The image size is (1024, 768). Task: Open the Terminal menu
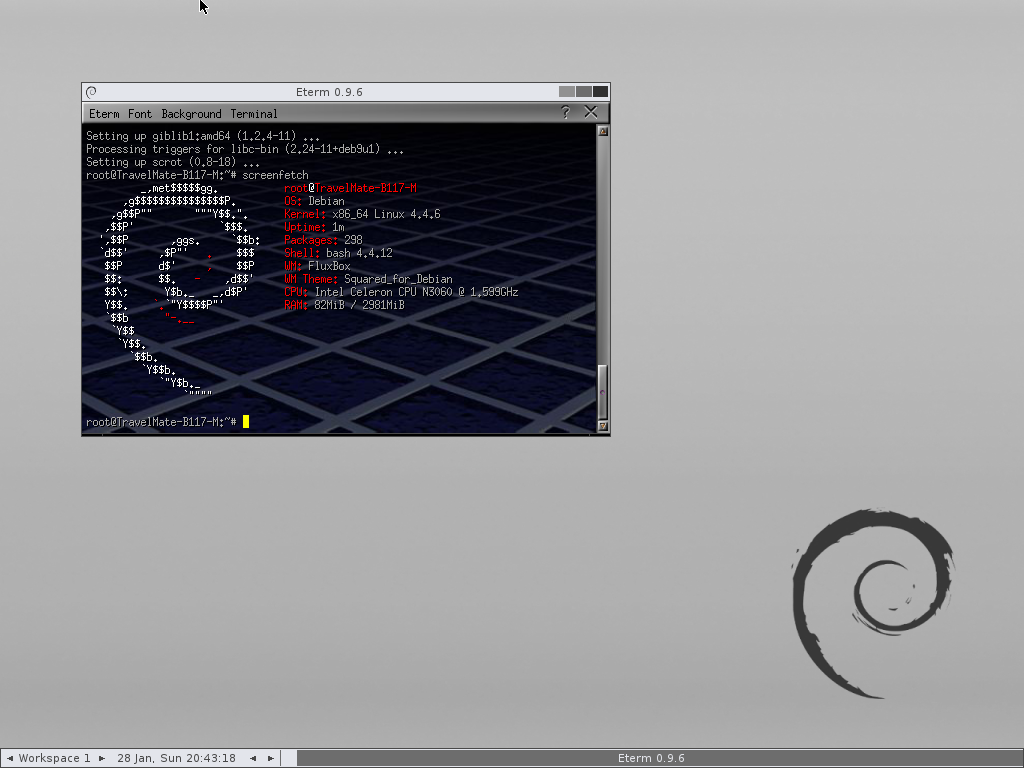click(254, 114)
